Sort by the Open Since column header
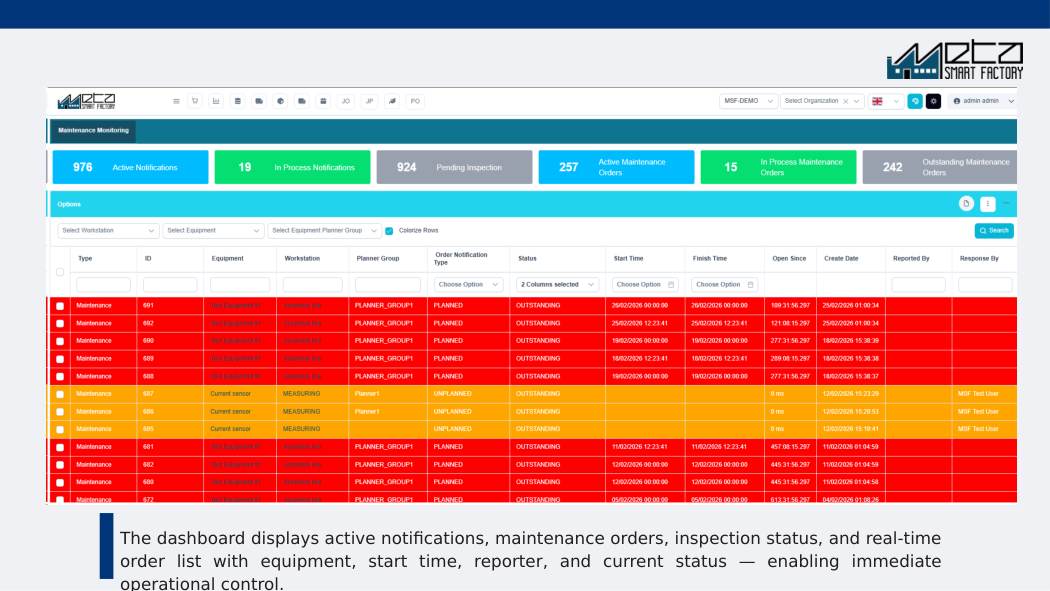This screenshot has width=1050, height=591. pos(789,258)
